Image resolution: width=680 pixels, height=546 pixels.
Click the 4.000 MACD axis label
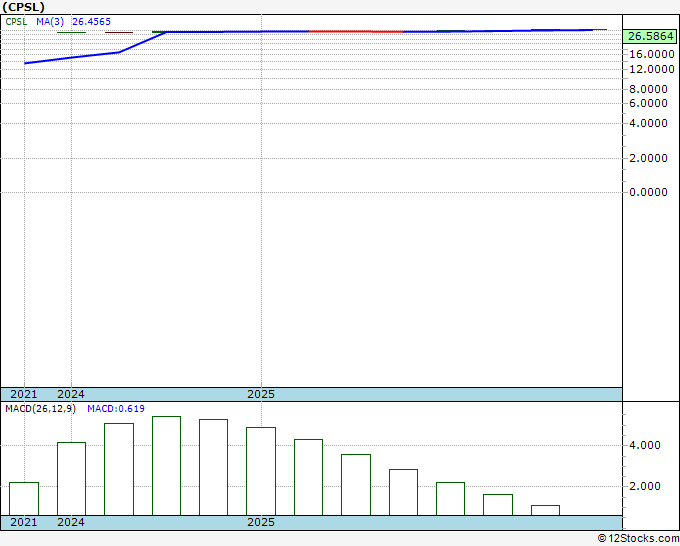coord(645,445)
